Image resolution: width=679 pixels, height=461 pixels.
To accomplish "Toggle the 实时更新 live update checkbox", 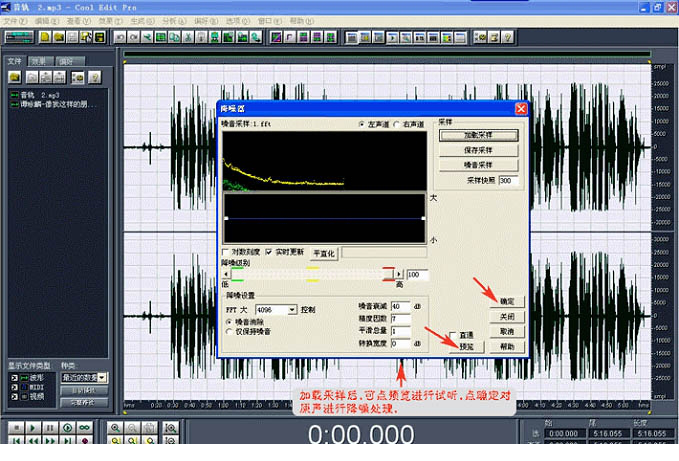I will [268, 252].
